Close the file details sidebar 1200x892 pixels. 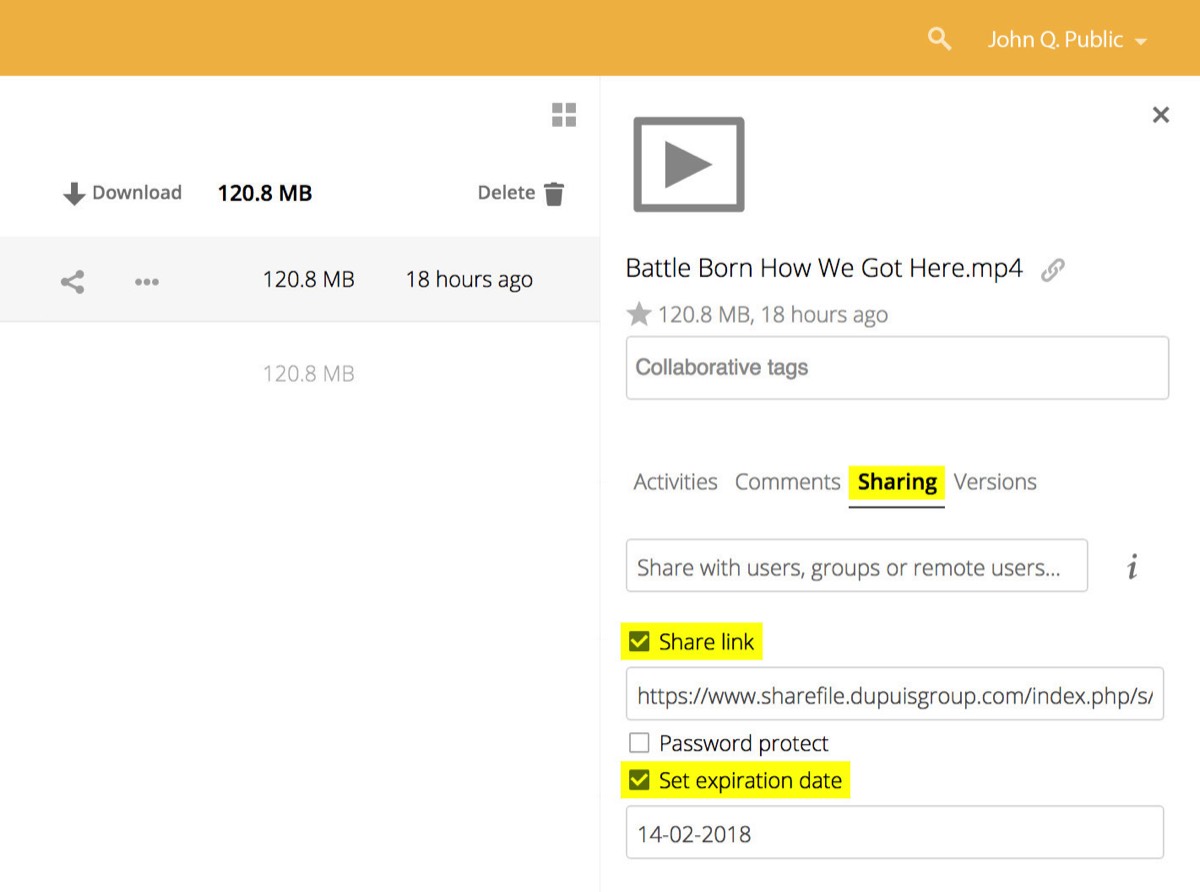(1160, 115)
